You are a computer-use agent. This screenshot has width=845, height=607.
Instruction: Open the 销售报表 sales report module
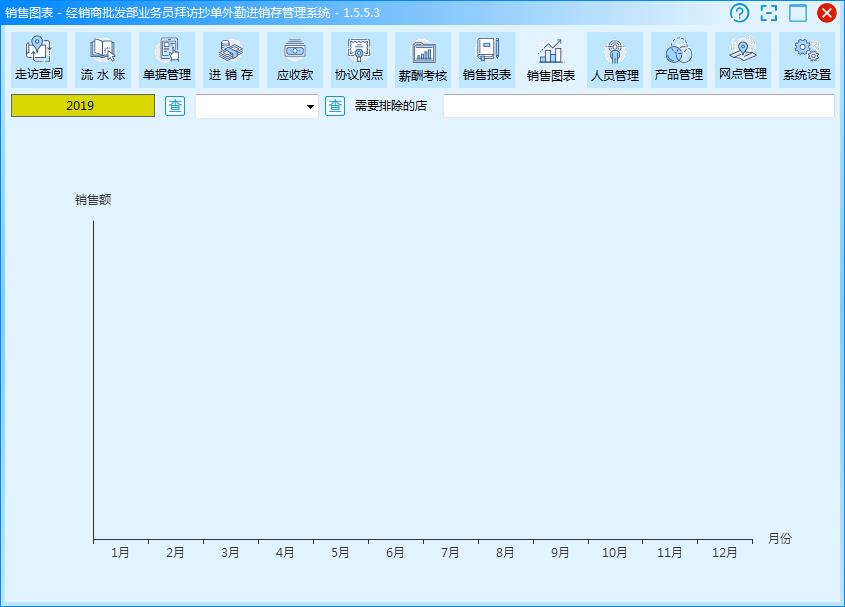click(x=487, y=60)
